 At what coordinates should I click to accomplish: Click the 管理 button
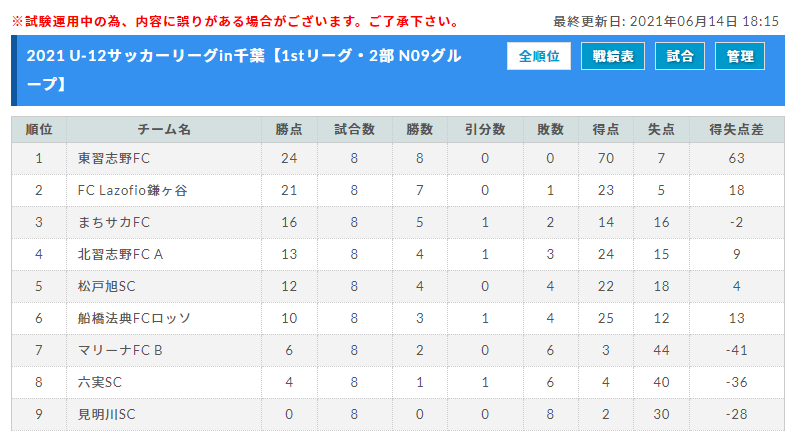pos(740,56)
